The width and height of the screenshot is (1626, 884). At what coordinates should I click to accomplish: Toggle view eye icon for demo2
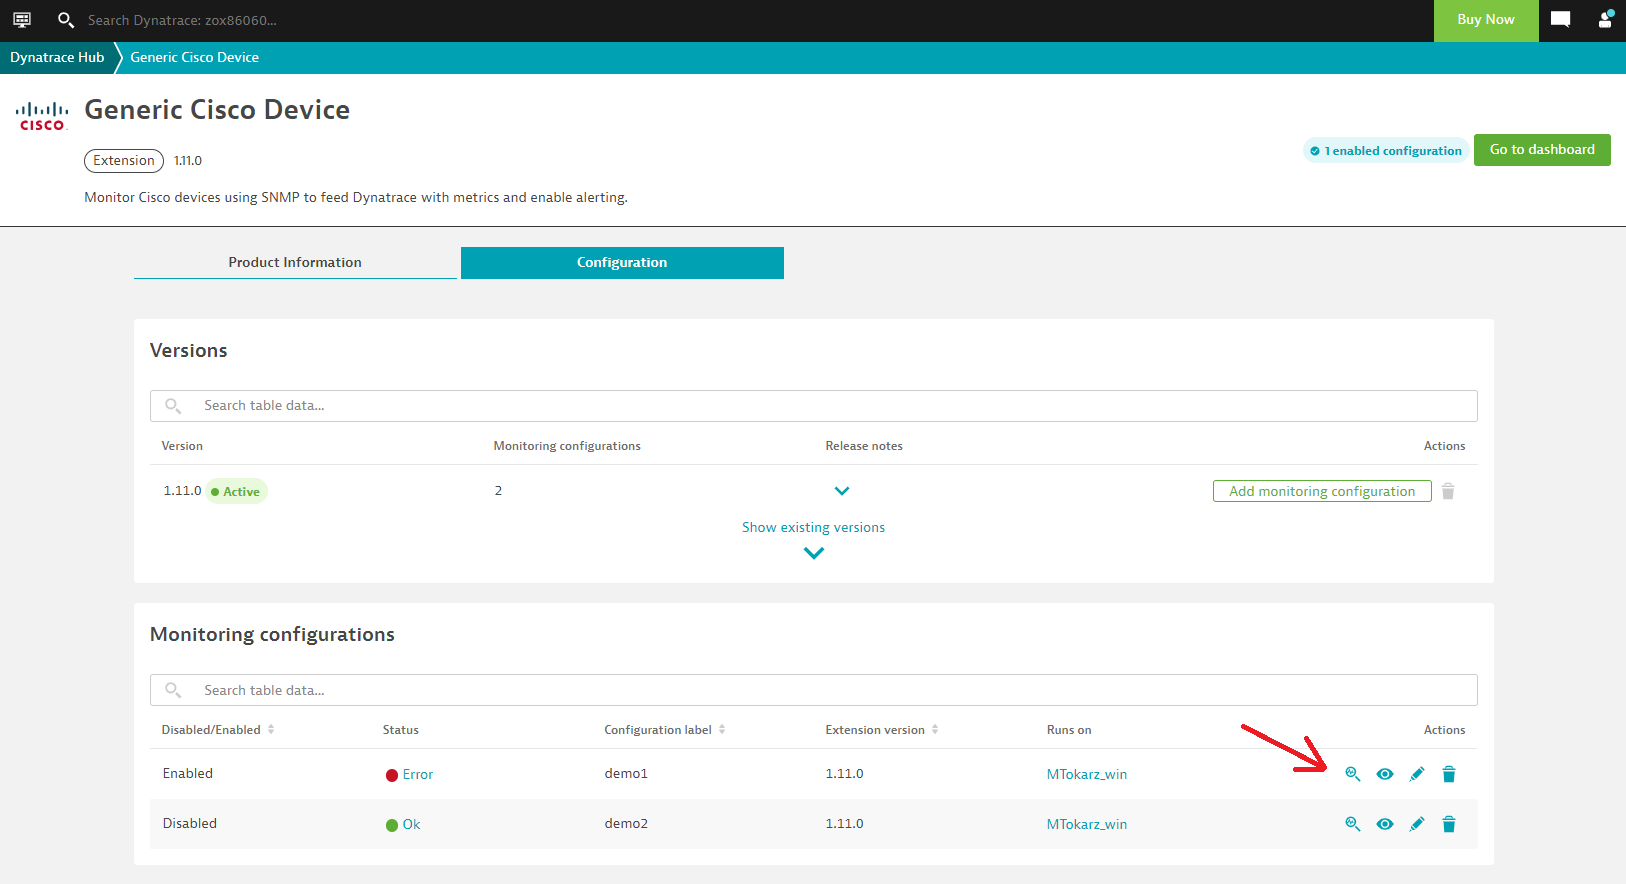click(1385, 824)
